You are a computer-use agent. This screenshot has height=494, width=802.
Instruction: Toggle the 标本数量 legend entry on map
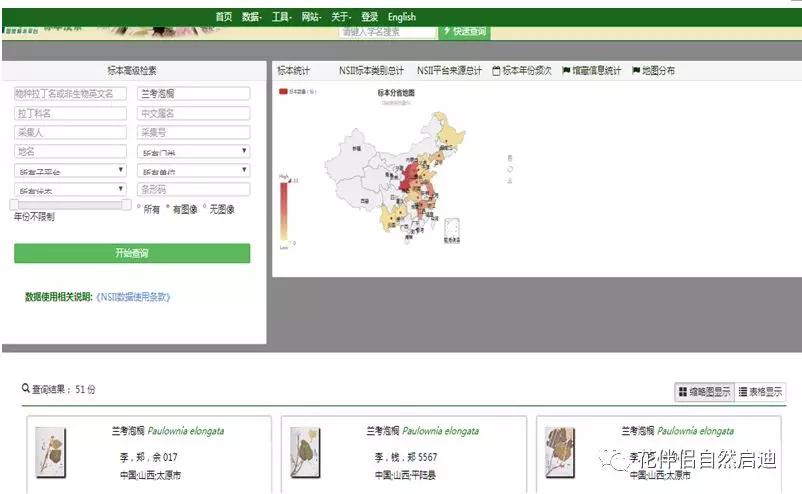point(297,92)
